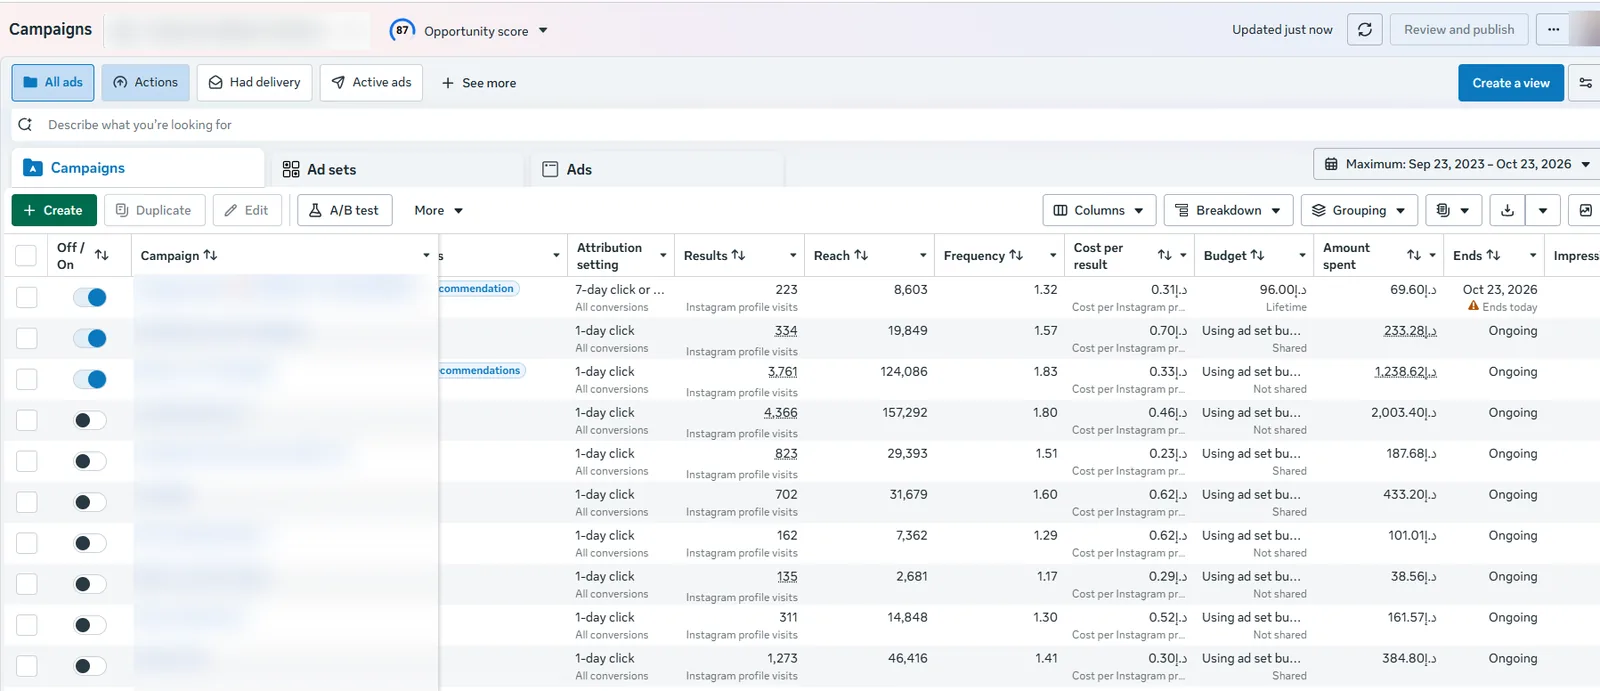Image resolution: width=1600 pixels, height=691 pixels.
Task: Click See more views
Action: pos(479,83)
